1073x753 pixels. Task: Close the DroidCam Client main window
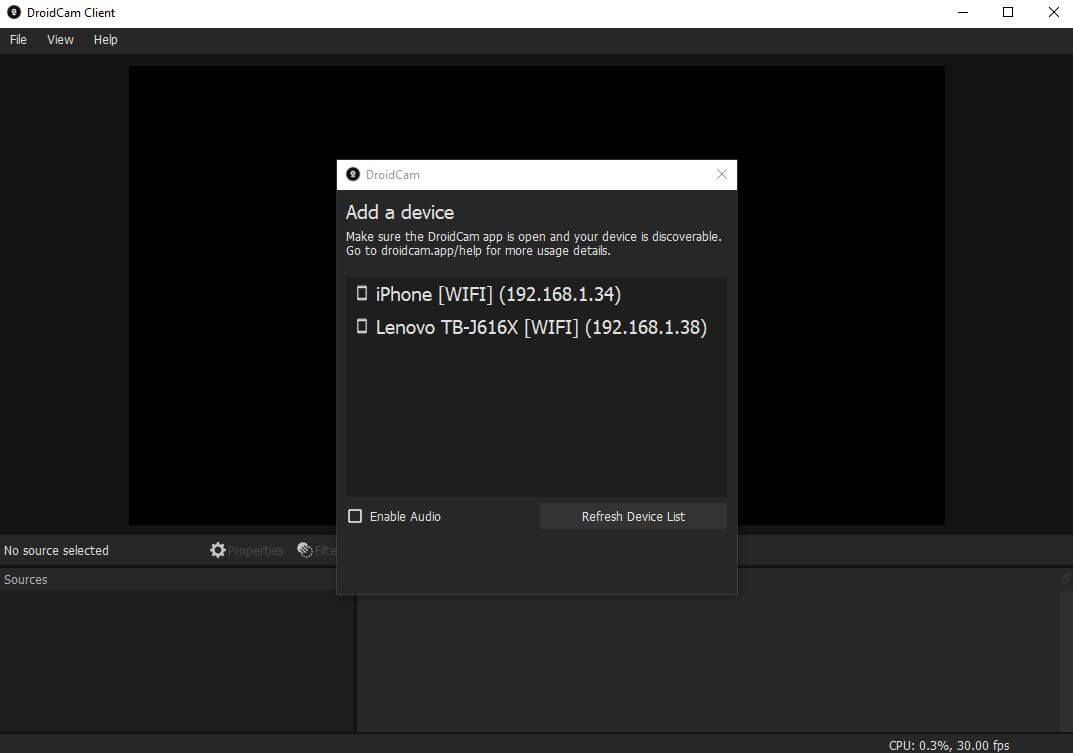1053,13
